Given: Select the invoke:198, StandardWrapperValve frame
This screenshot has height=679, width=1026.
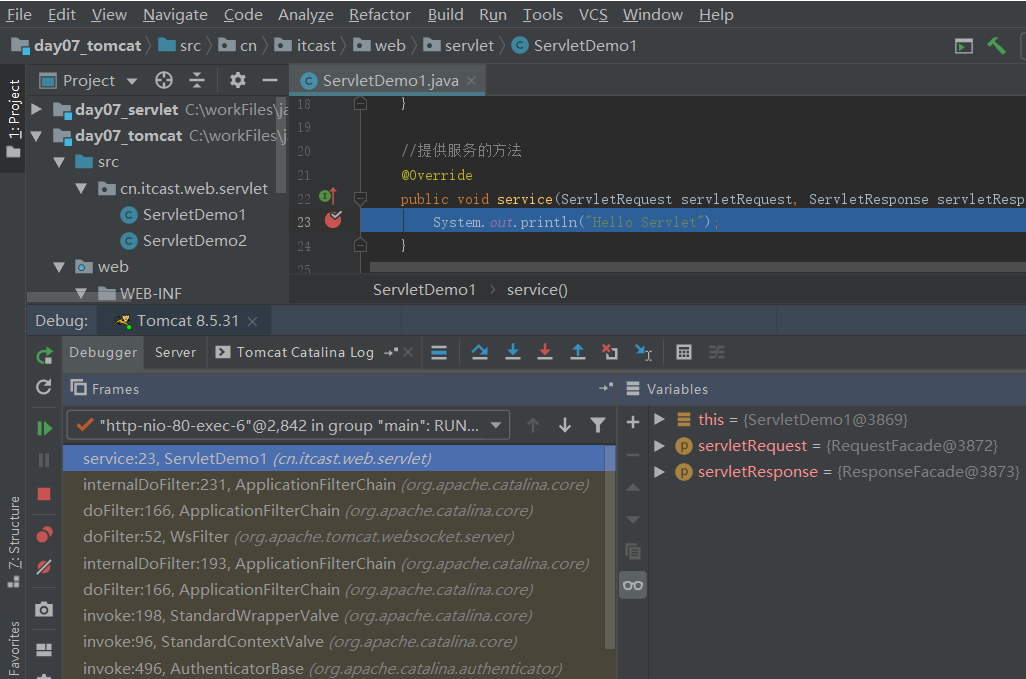Looking at the screenshot, I should (x=335, y=616).
